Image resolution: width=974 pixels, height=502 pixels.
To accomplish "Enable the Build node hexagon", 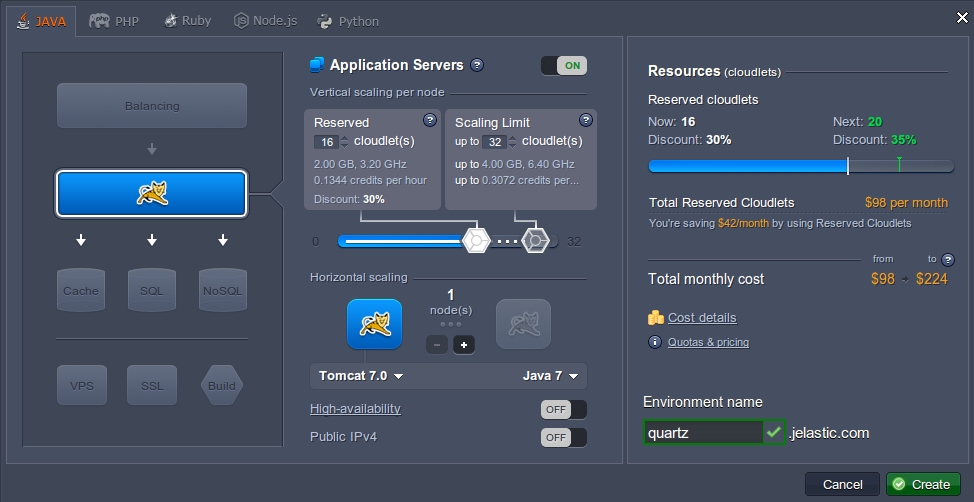I will tap(222, 385).
